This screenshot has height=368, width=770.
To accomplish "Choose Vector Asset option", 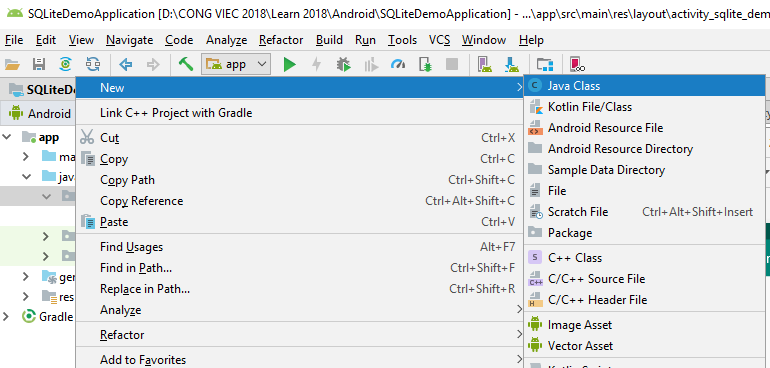I will [645, 346].
